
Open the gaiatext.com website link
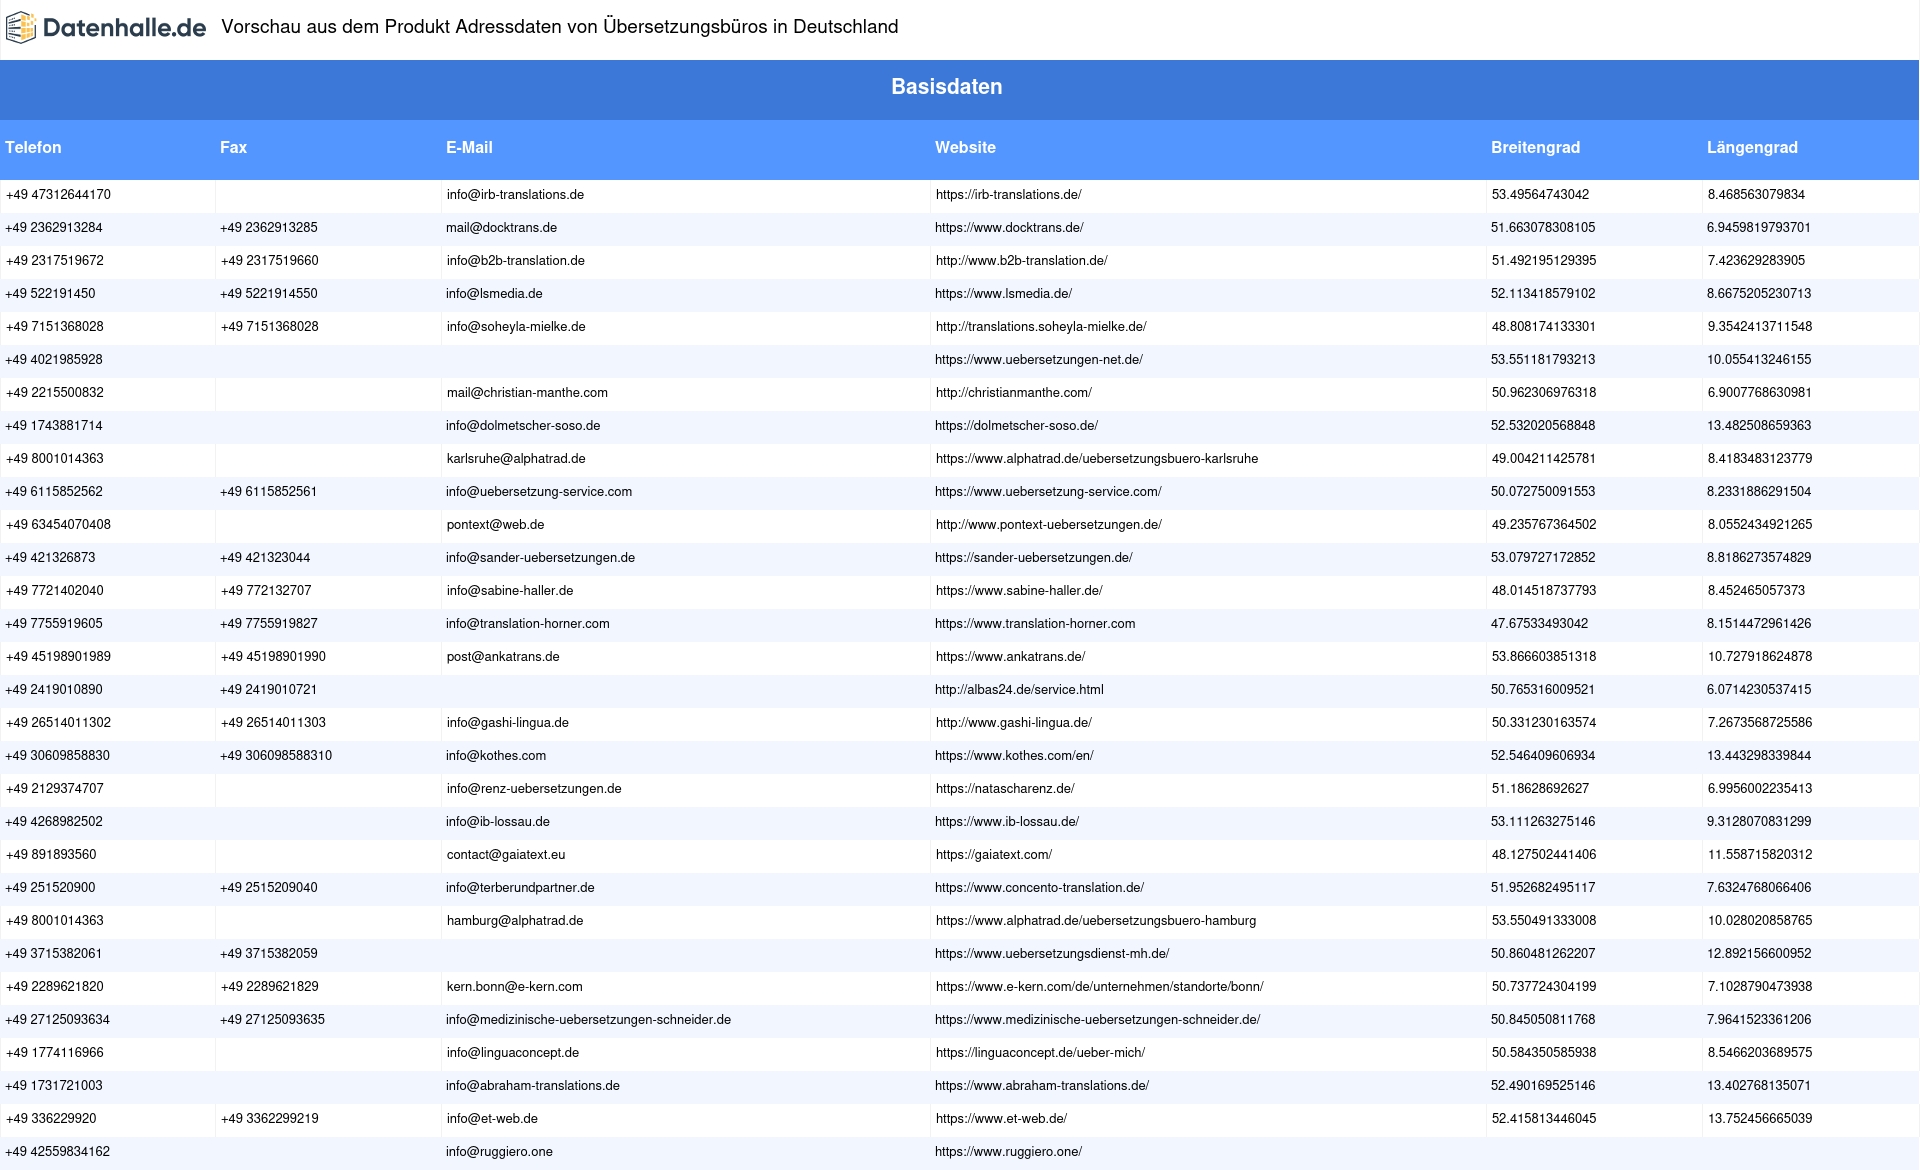coord(994,855)
